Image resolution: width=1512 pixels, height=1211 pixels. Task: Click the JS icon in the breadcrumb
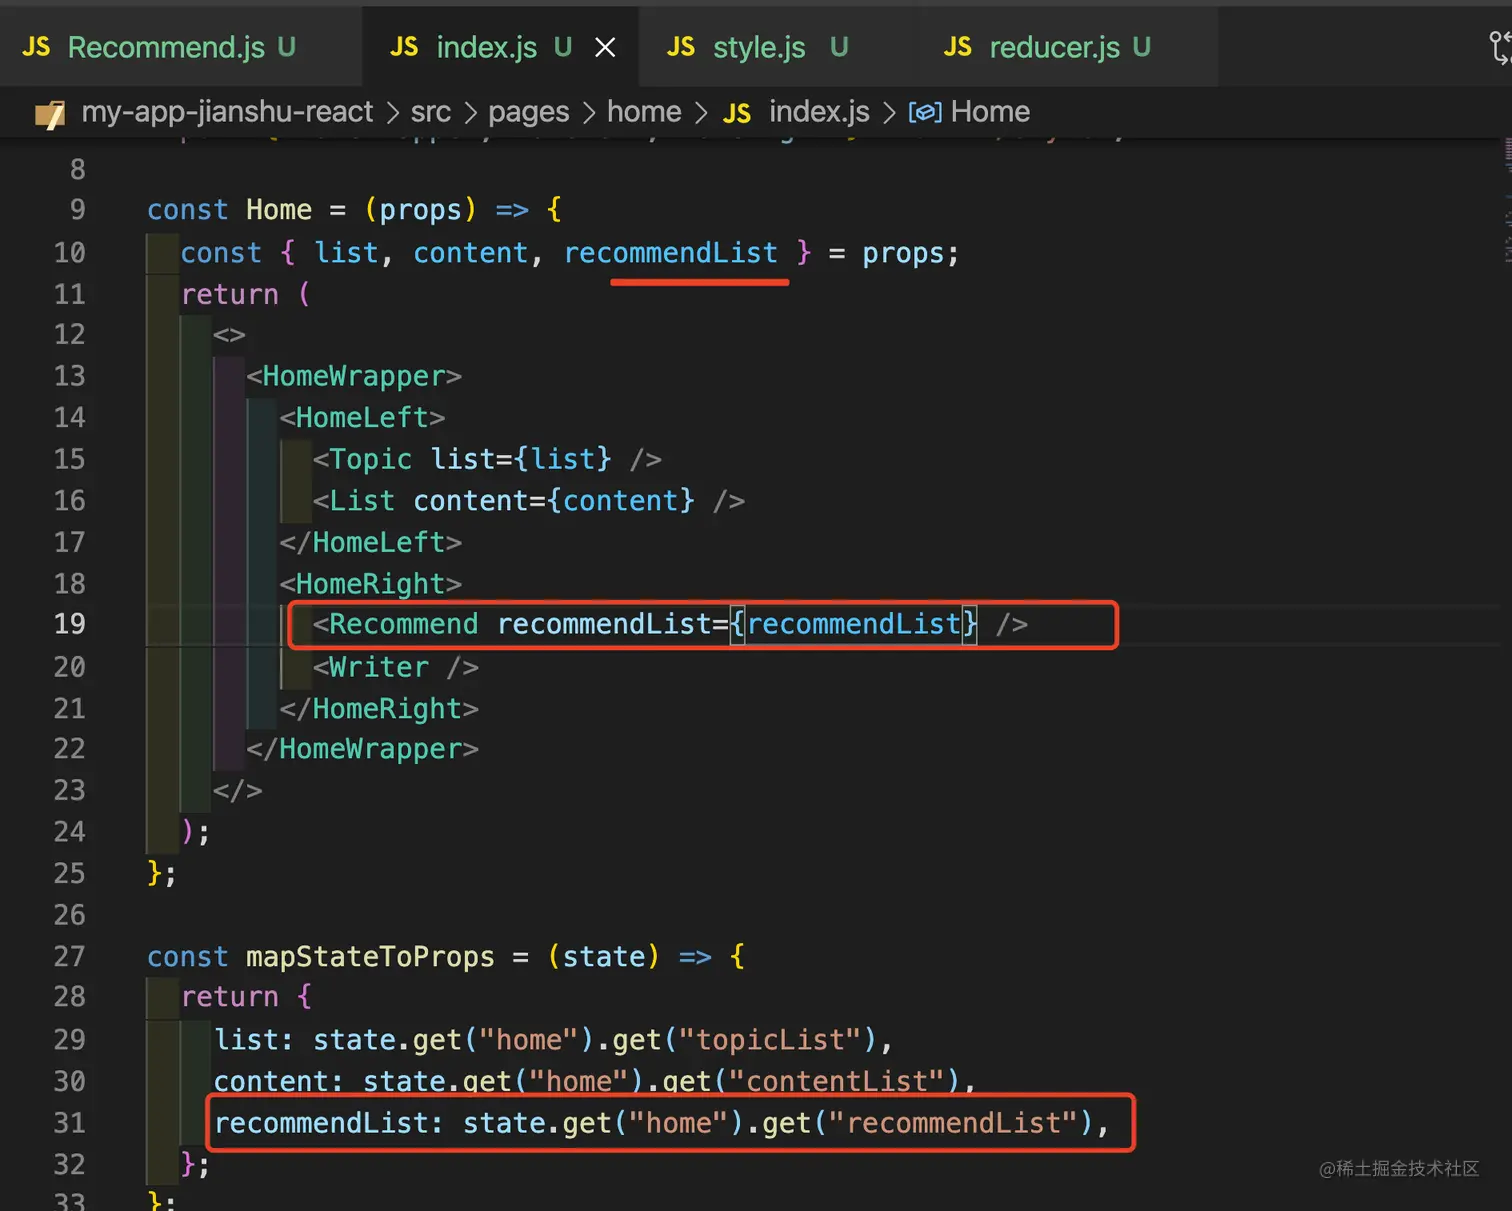point(737,113)
